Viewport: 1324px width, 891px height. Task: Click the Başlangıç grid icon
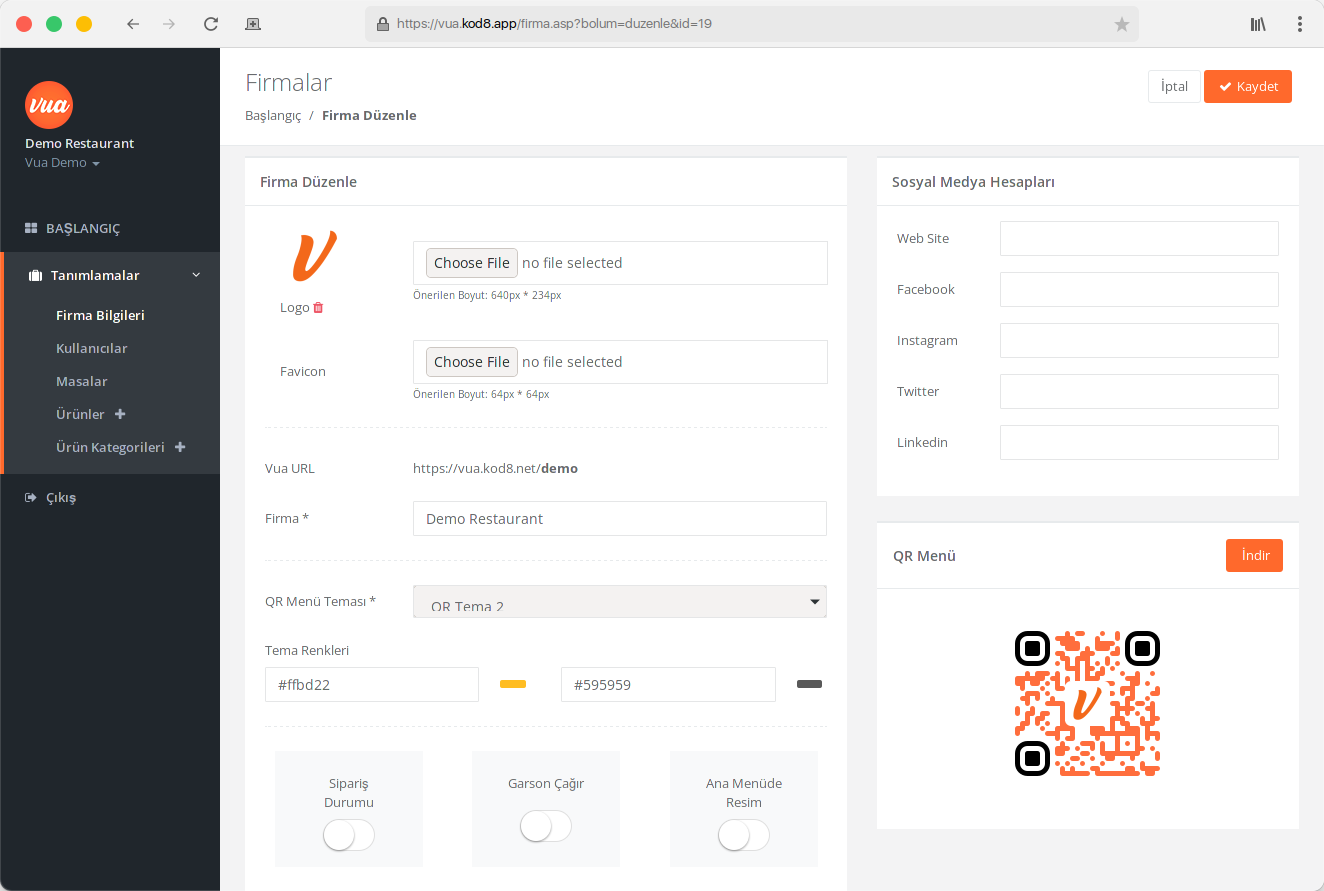[x=31, y=229]
